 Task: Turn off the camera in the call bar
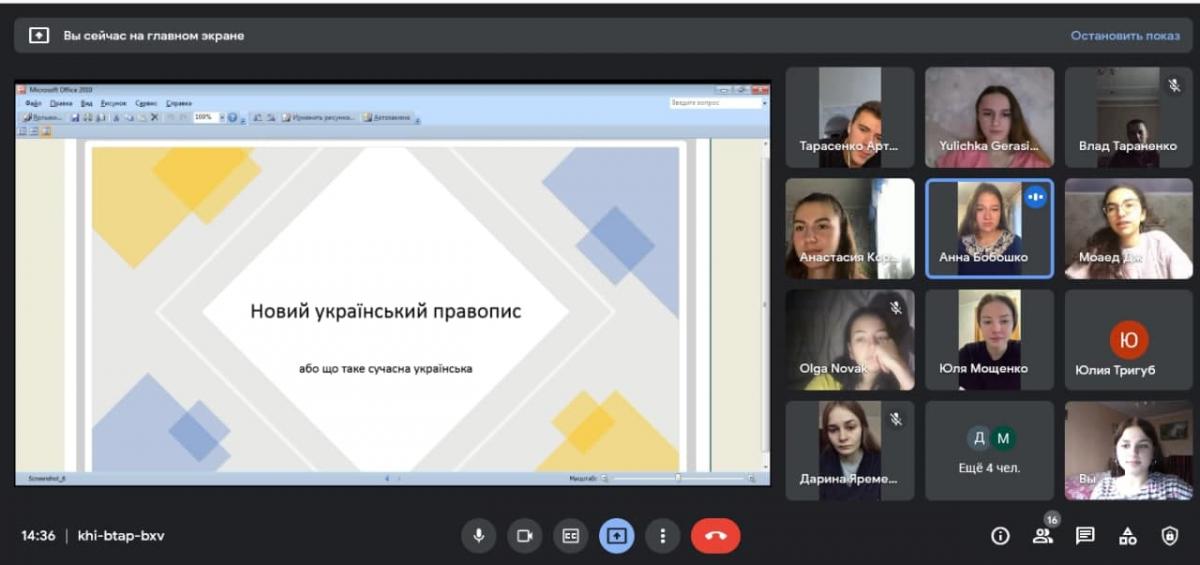click(524, 536)
